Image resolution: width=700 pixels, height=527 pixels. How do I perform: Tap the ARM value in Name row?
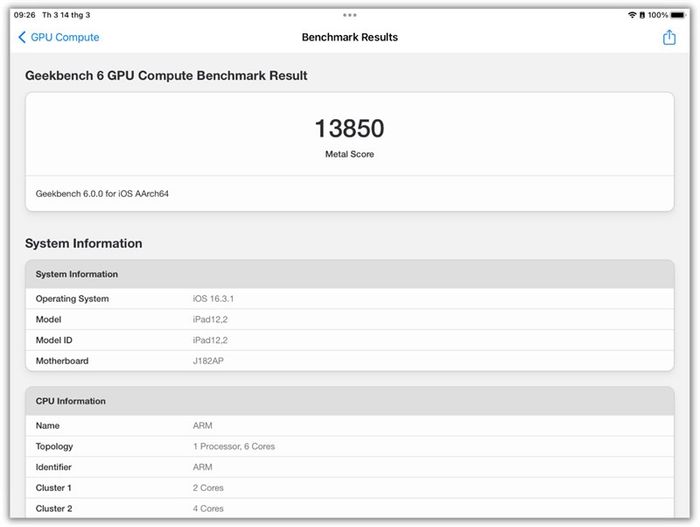(x=202, y=426)
